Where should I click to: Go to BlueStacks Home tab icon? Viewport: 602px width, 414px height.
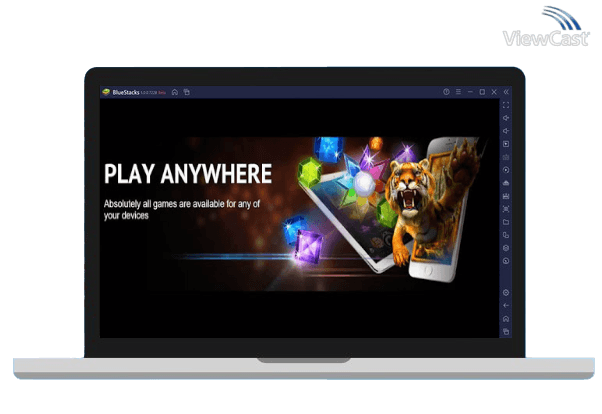175,92
